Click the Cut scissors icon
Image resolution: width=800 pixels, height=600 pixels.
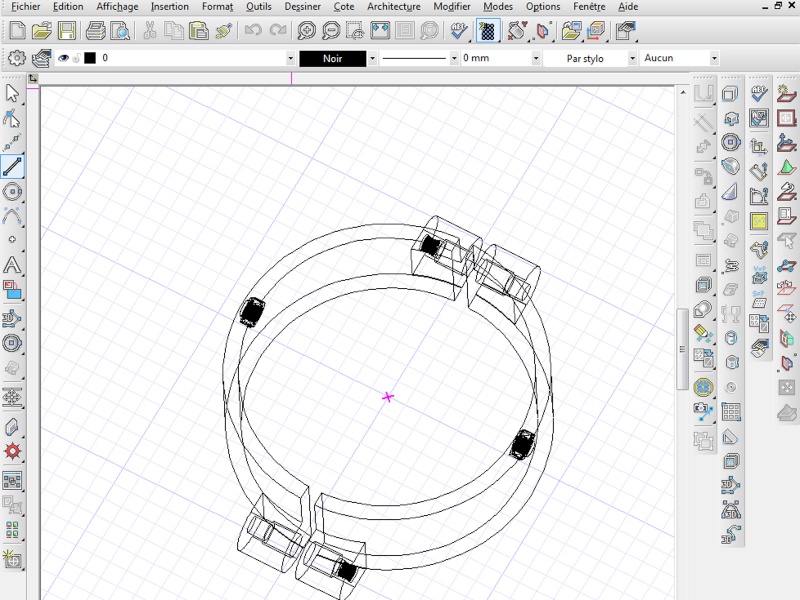(149, 31)
